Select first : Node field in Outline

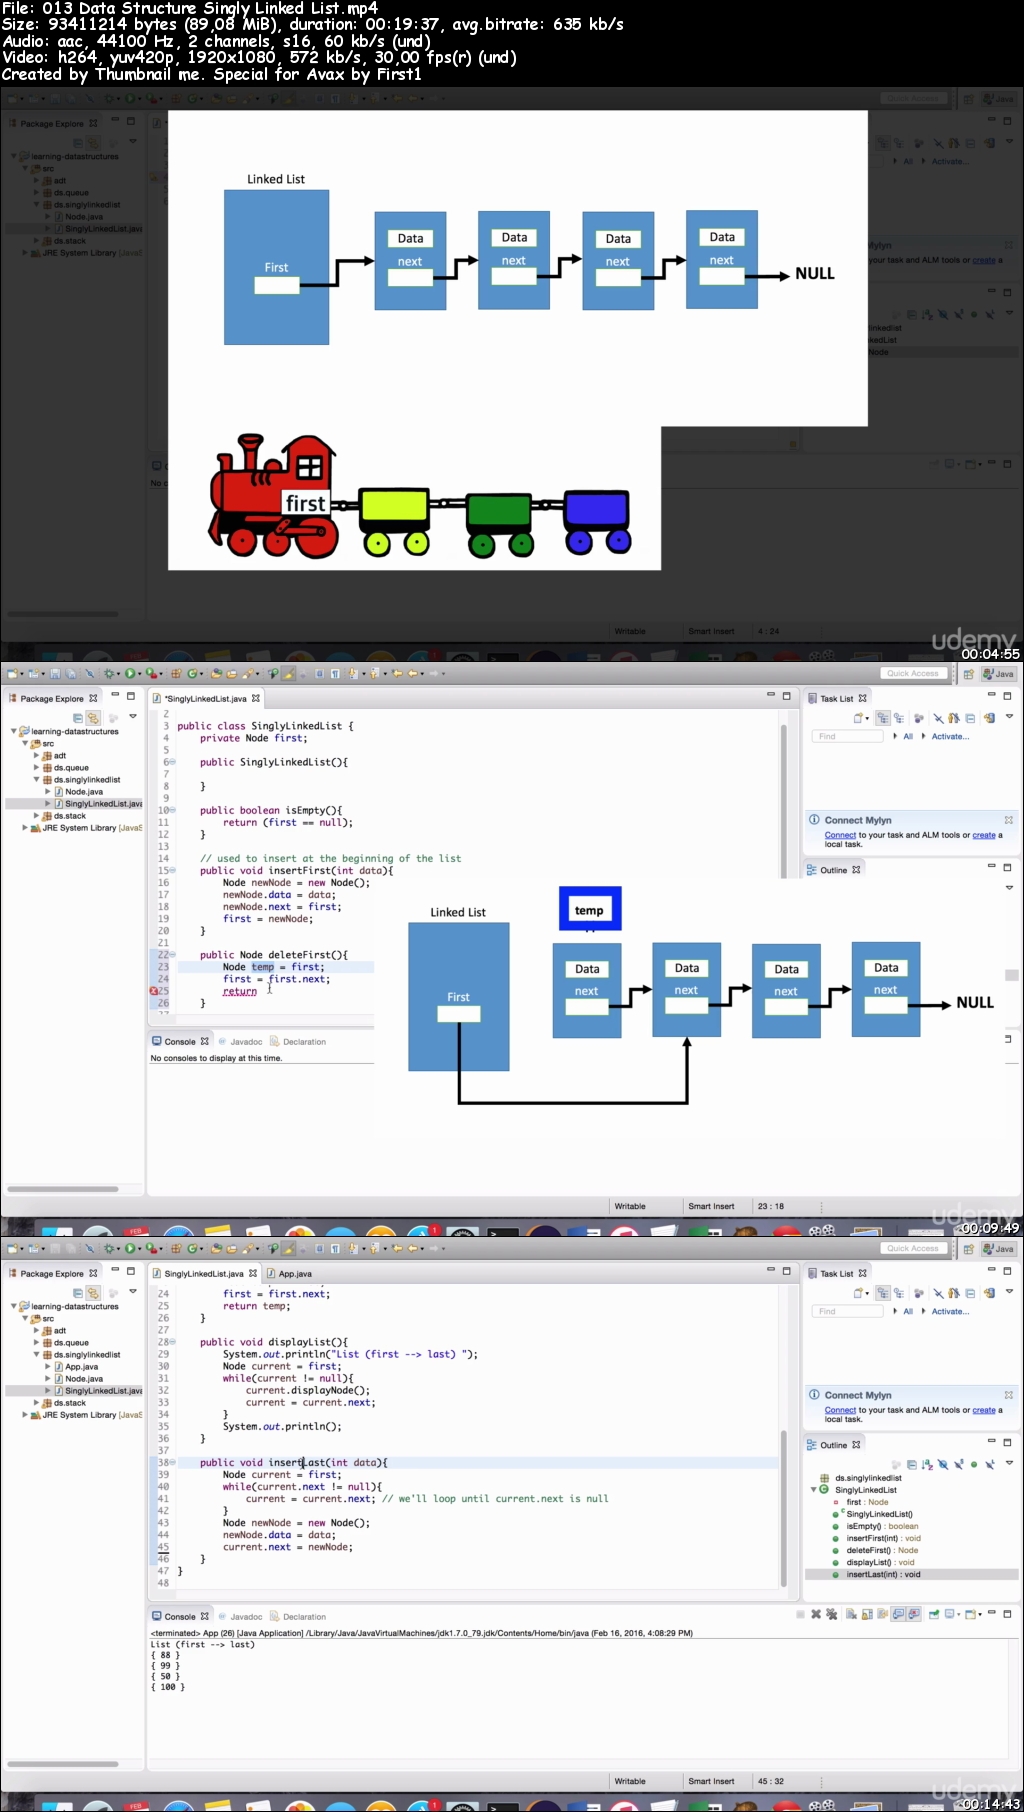pyautogui.click(x=867, y=1502)
